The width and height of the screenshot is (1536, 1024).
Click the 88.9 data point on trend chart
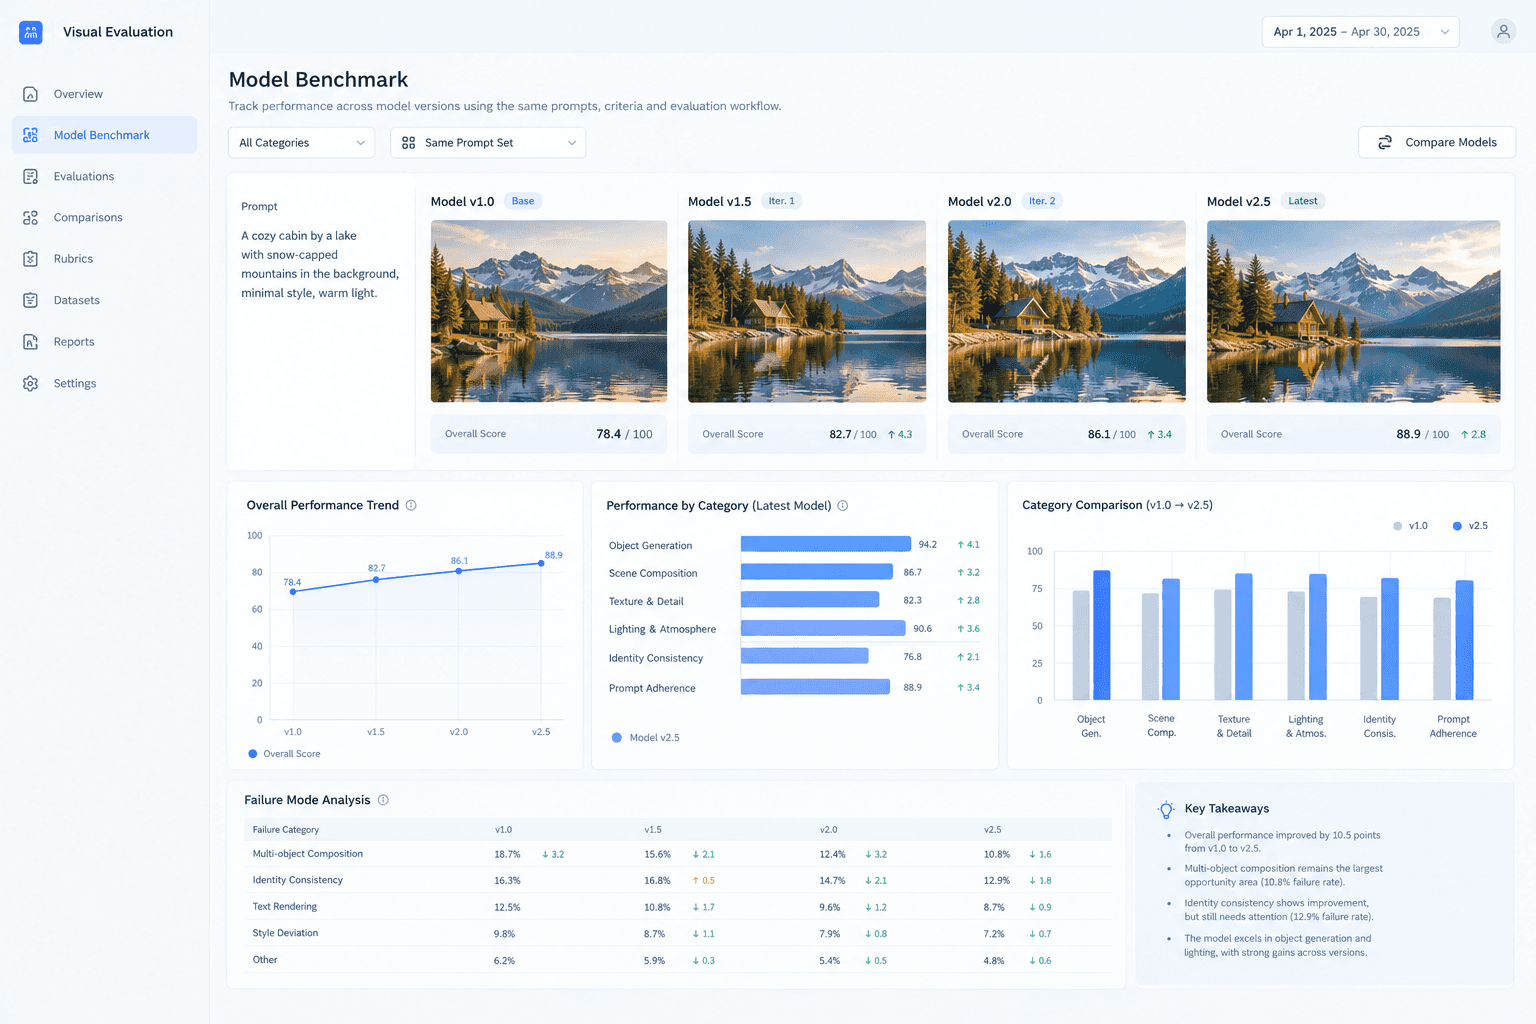coord(542,563)
